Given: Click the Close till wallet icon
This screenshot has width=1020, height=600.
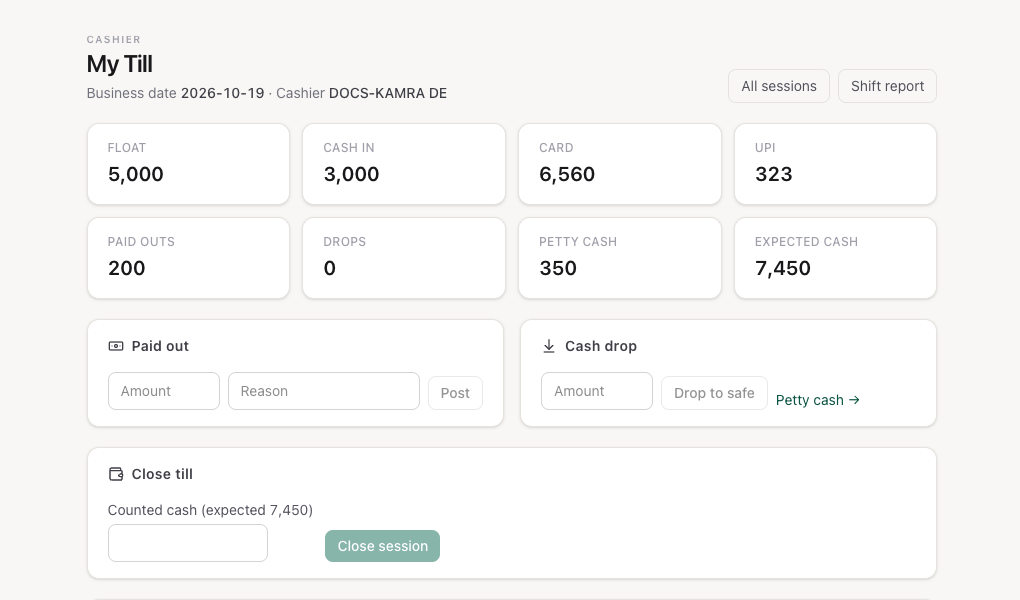Looking at the screenshot, I should pyautogui.click(x=116, y=474).
